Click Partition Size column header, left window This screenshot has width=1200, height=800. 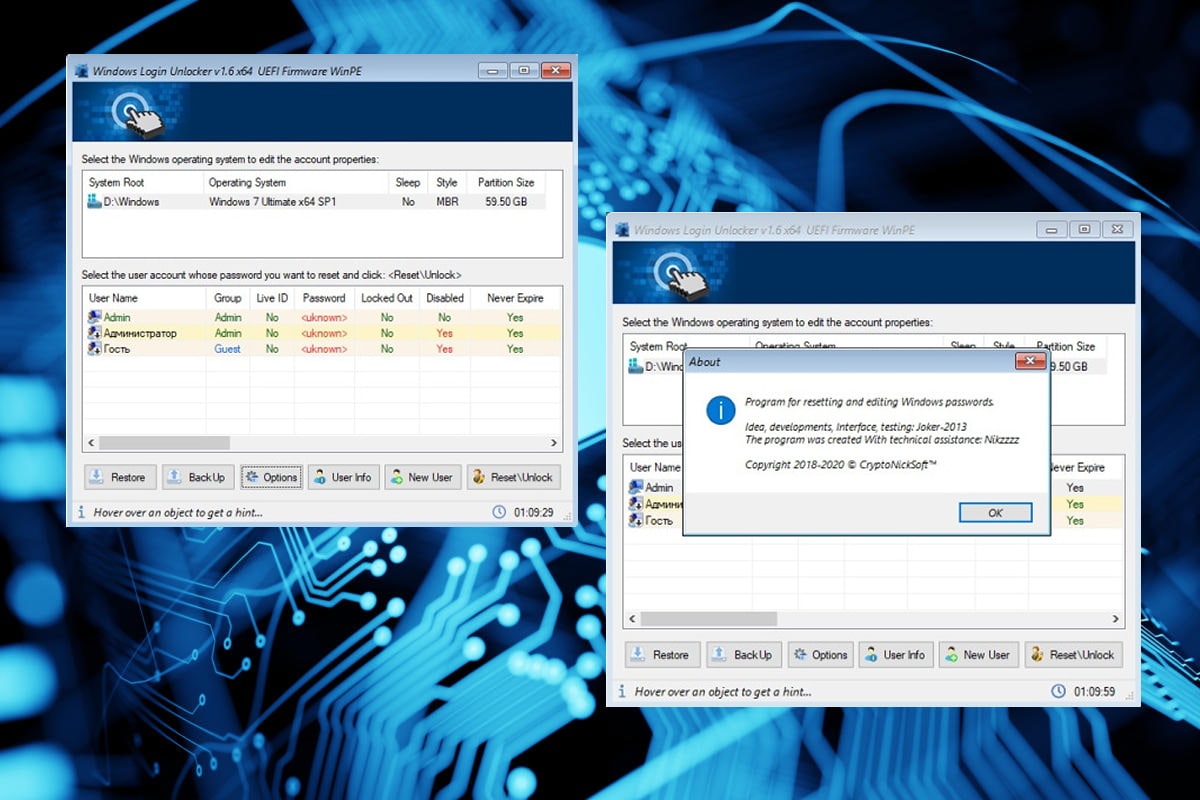(x=506, y=183)
